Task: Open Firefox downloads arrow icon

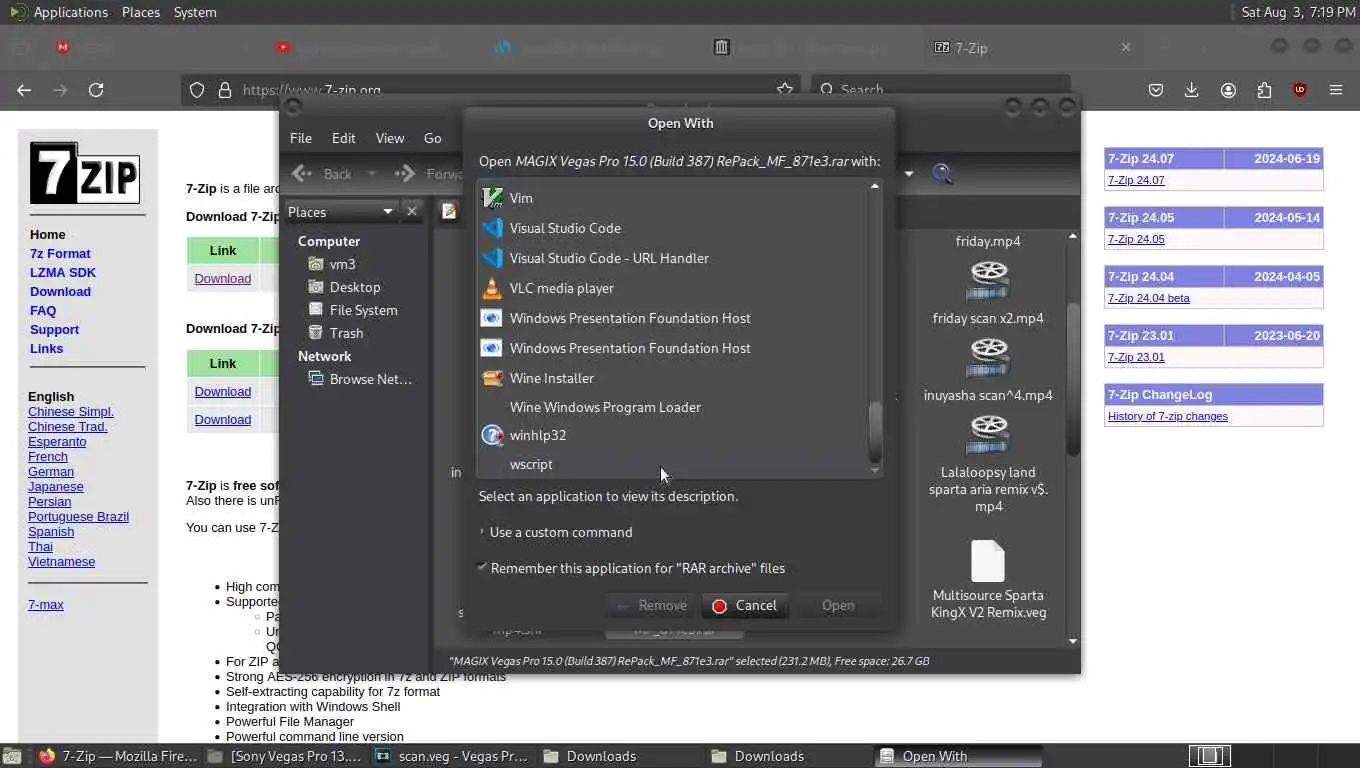Action: tap(1192, 90)
